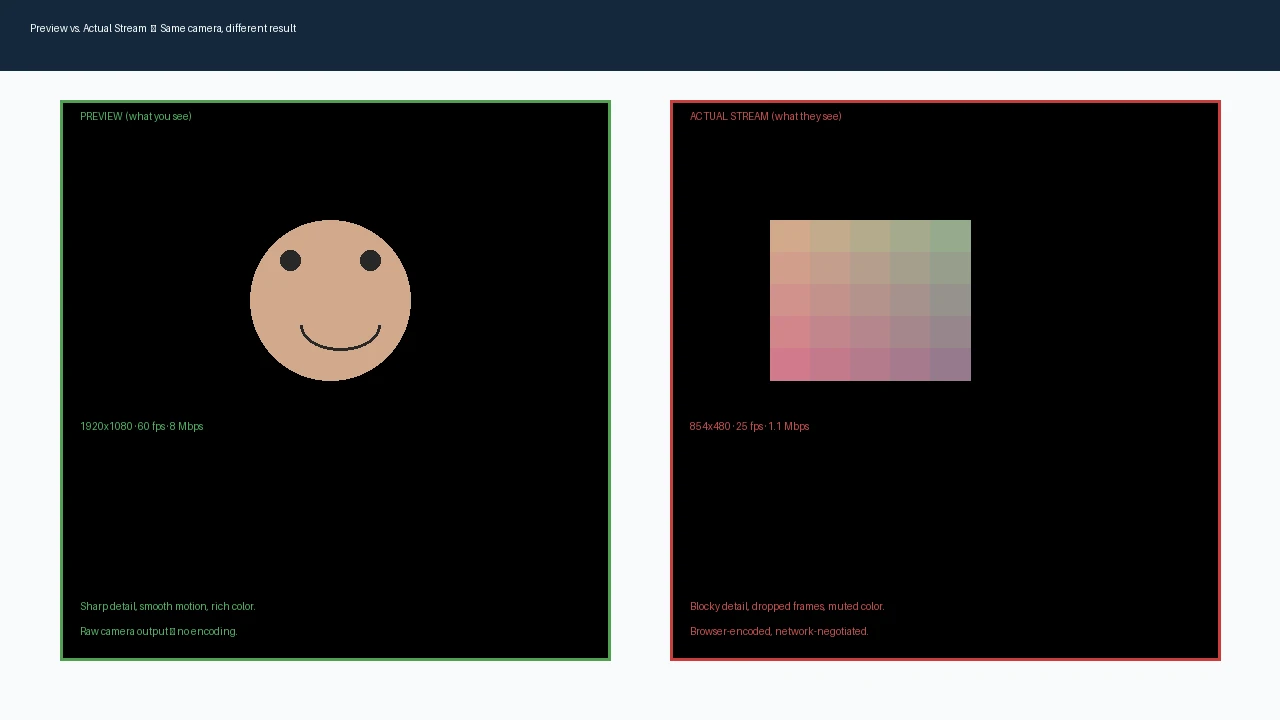Image resolution: width=1280 pixels, height=720 pixels.
Task: Click 'Browser-encoded, network-negotiated.' line
Action: [779, 631]
